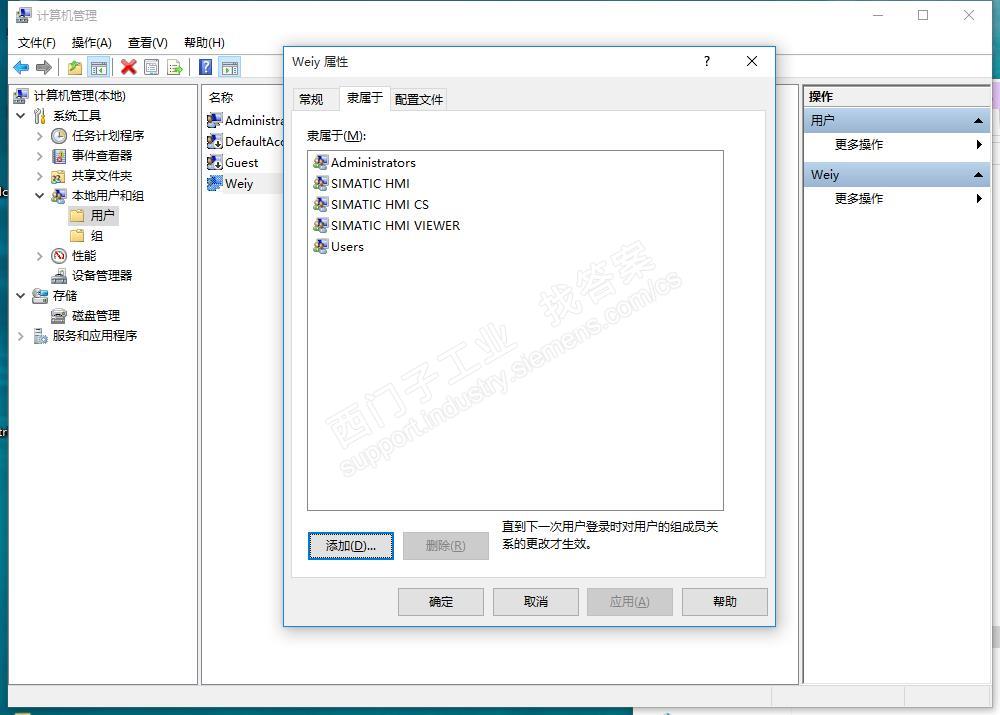Image resolution: width=1000 pixels, height=715 pixels.
Task: Select the SIMATIC HMI CS group entry
Action: click(371, 205)
